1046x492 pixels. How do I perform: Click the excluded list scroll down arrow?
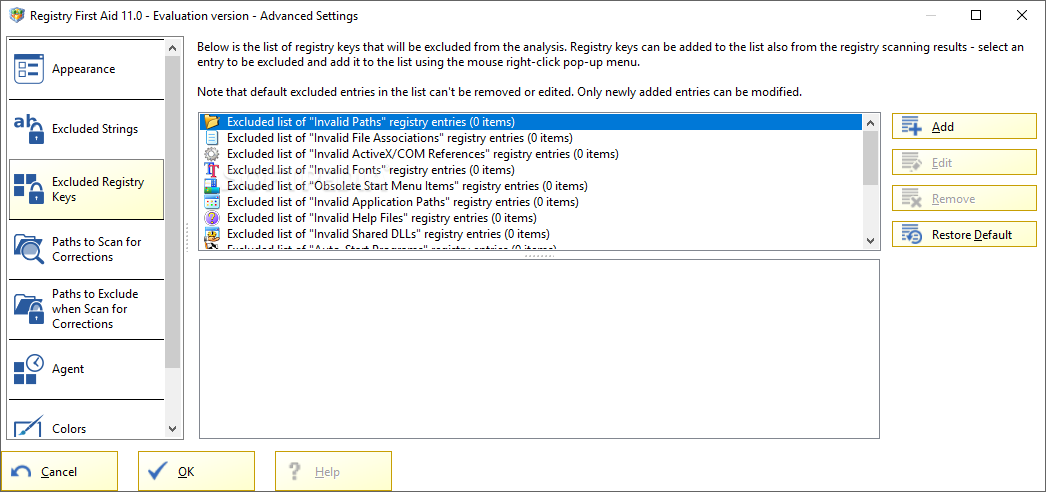(870, 241)
